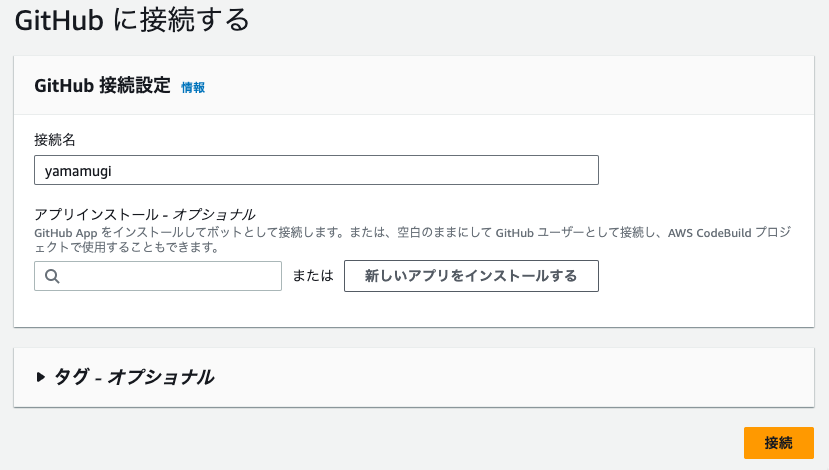
Task: Click the GitHub App install description text
Action: (412, 240)
